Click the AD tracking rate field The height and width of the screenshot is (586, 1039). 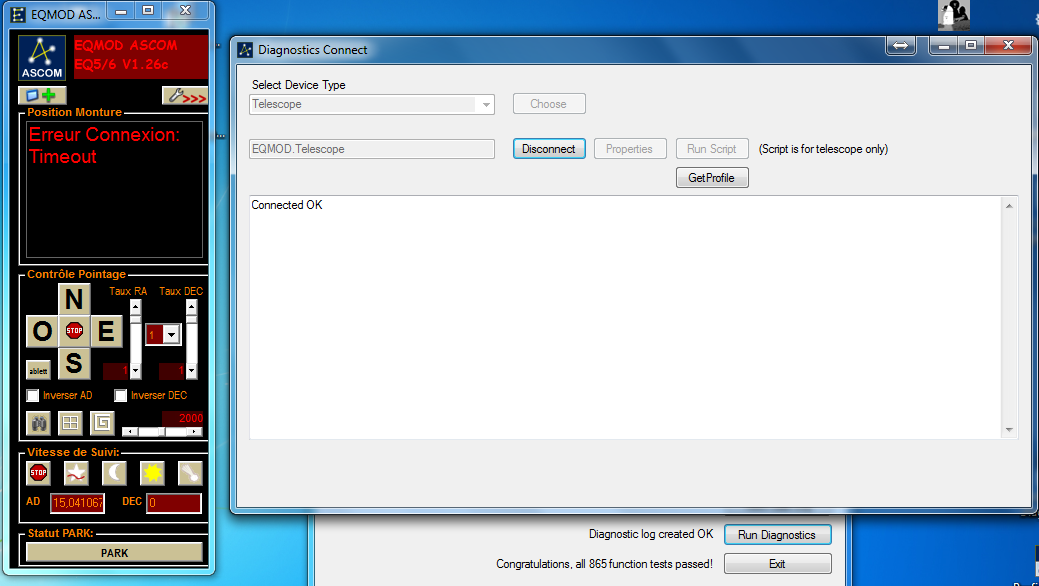click(x=78, y=503)
